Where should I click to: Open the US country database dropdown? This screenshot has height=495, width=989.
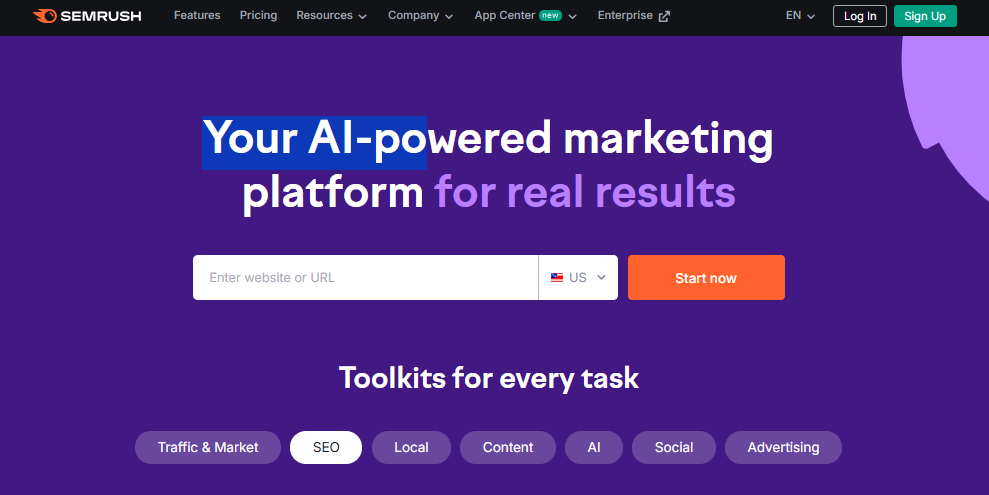[578, 277]
